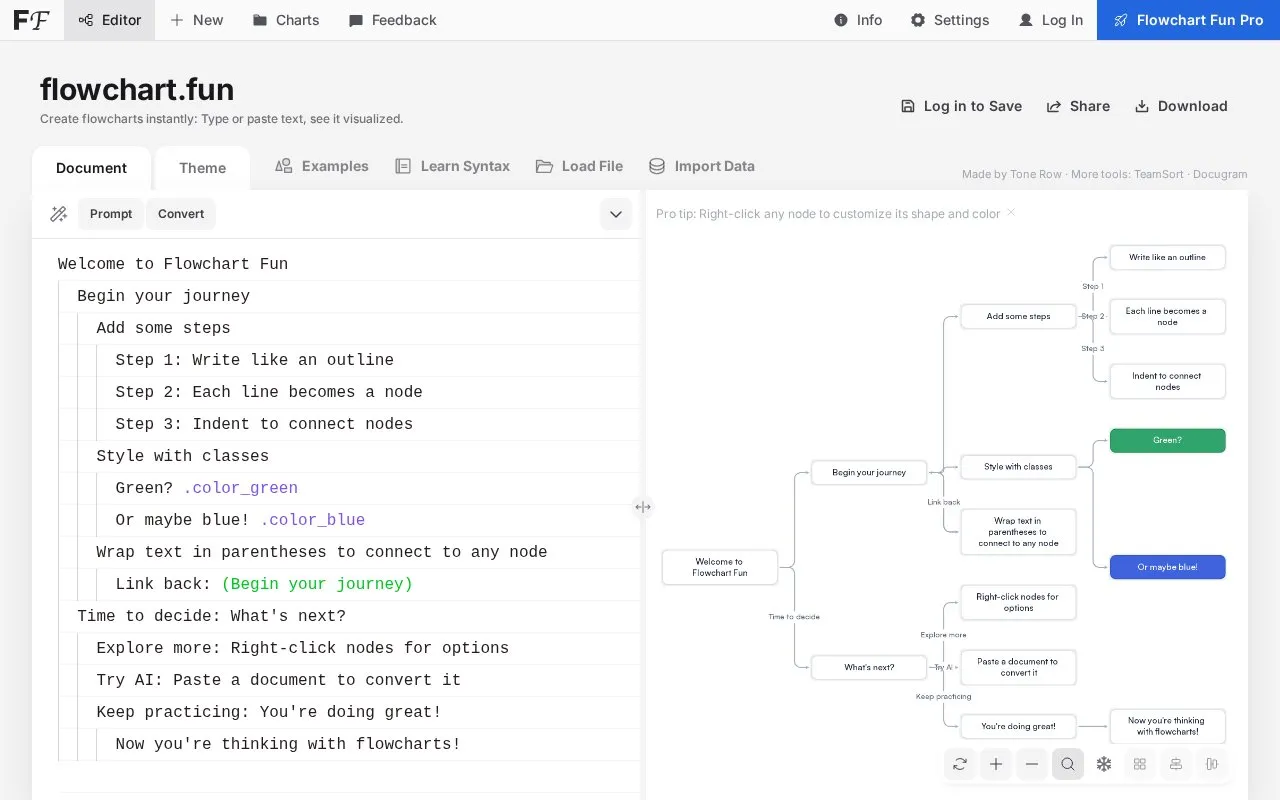1280x800 pixels.
Task: Open Info page
Action: [858, 20]
